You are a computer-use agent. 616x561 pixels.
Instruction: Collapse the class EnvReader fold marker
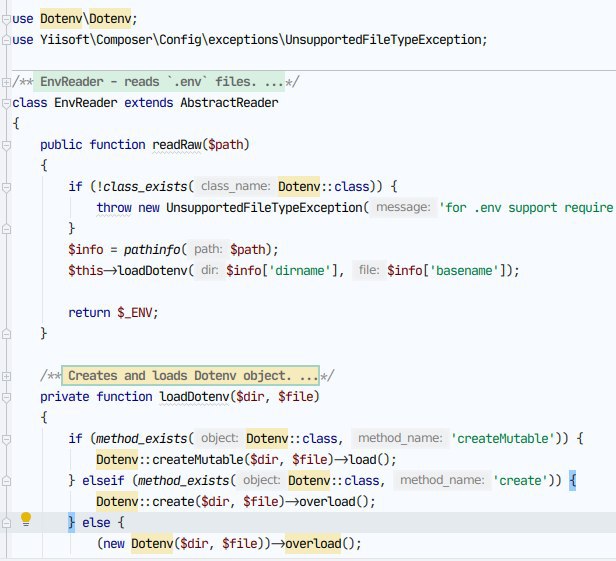[6, 103]
